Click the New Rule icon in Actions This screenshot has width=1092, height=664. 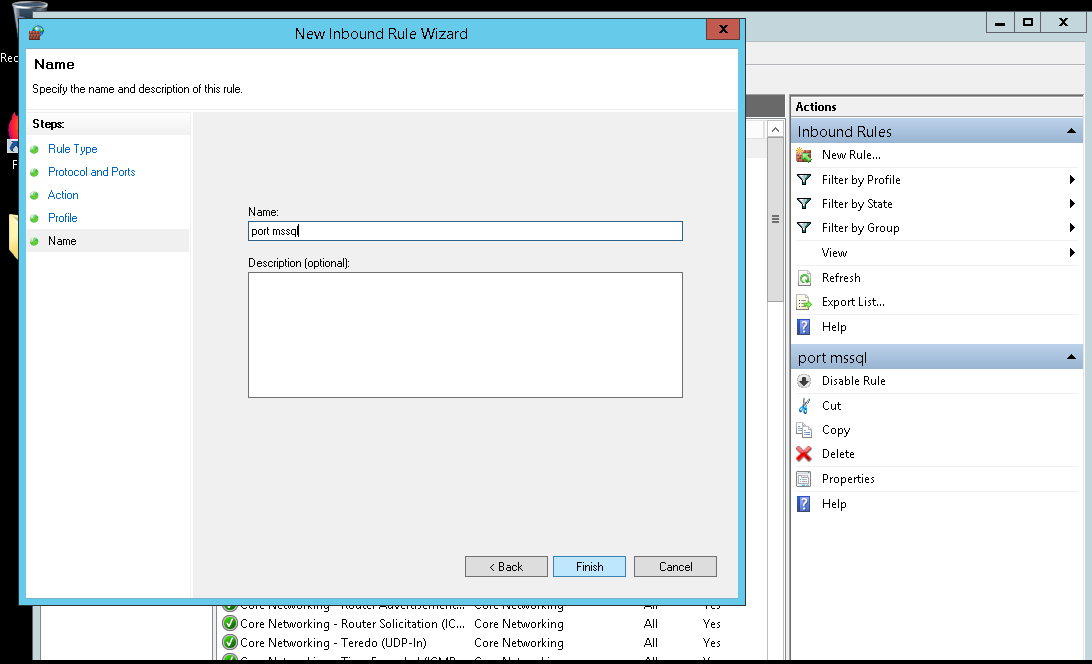coord(804,155)
